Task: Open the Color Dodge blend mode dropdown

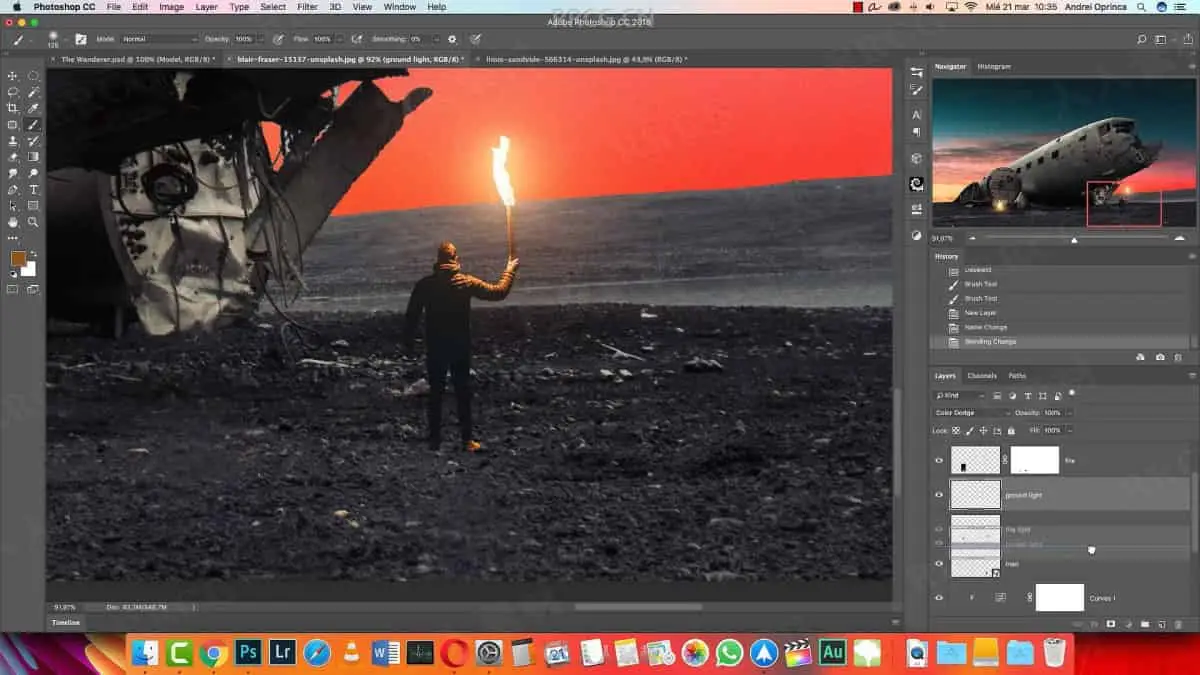Action: [972, 413]
